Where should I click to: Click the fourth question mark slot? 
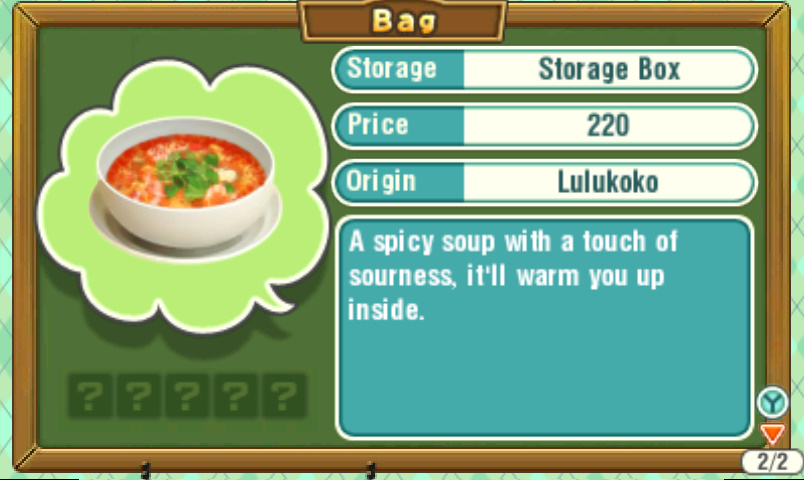[236, 395]
